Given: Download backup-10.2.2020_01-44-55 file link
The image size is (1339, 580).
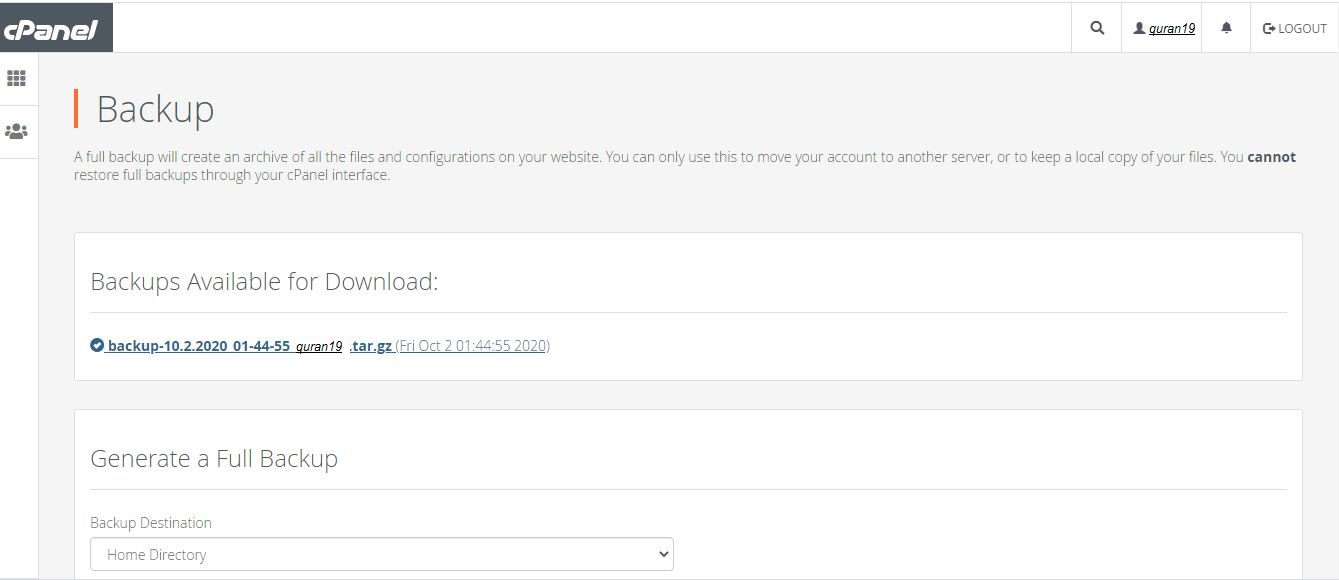Looking at the screenshot, I should (x=198, y=346).
